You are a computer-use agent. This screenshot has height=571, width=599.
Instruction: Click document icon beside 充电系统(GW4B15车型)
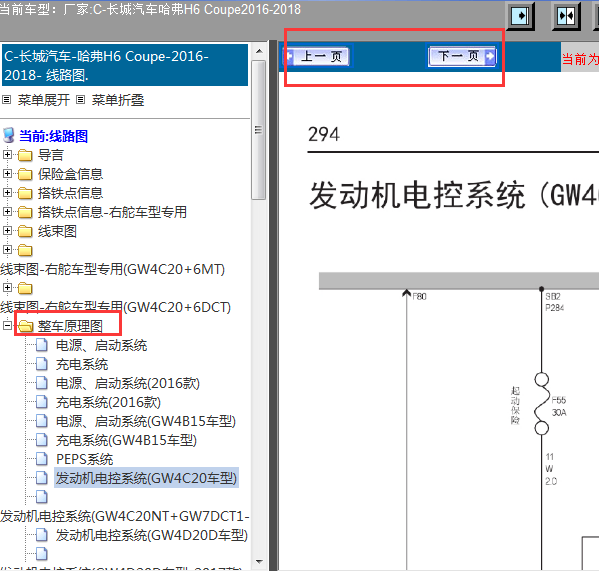(x=42, y=440)
